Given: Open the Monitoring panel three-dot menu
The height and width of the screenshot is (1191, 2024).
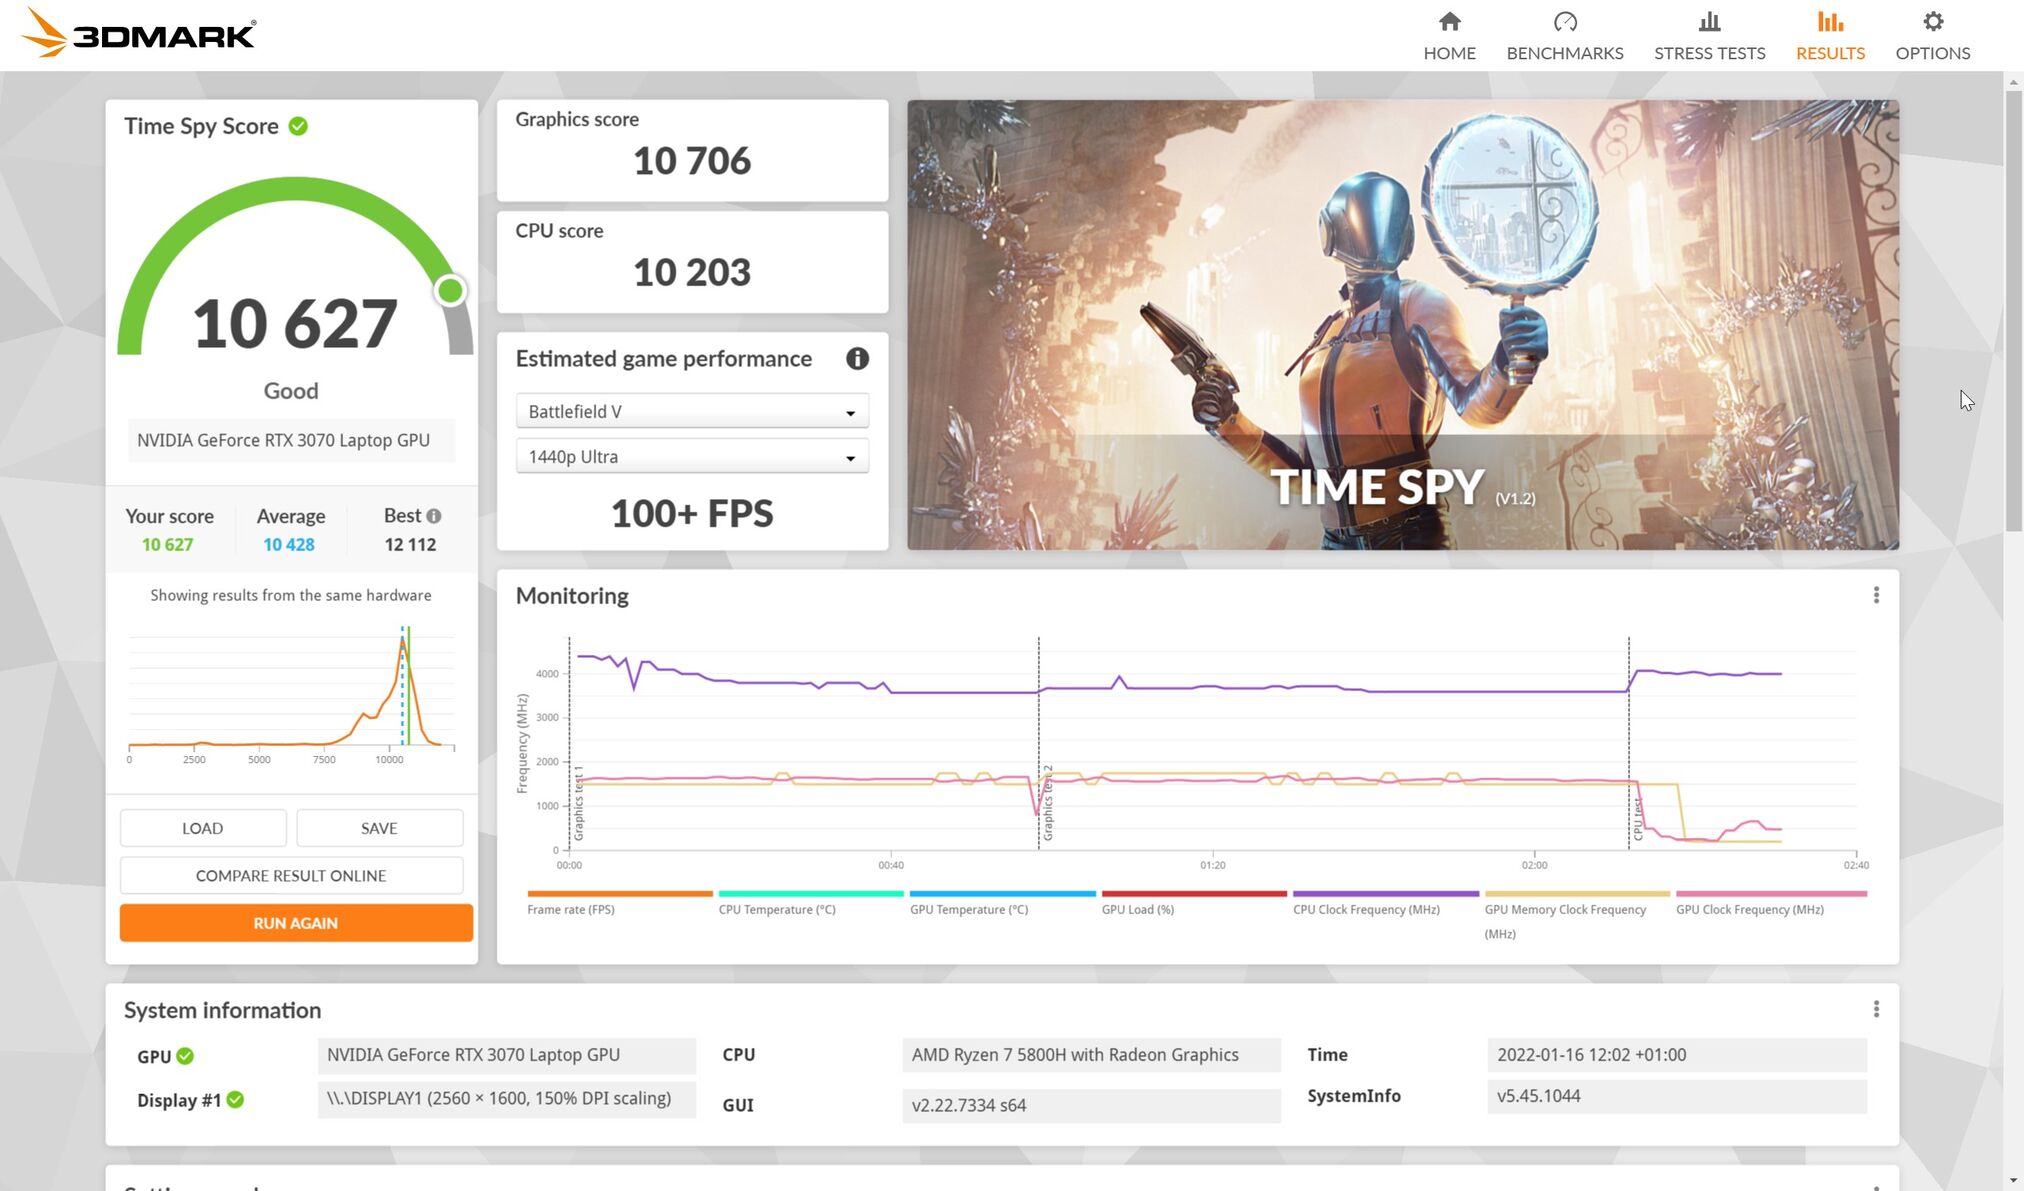Looking at the screenshot, I should click(x=1876, y=595).
